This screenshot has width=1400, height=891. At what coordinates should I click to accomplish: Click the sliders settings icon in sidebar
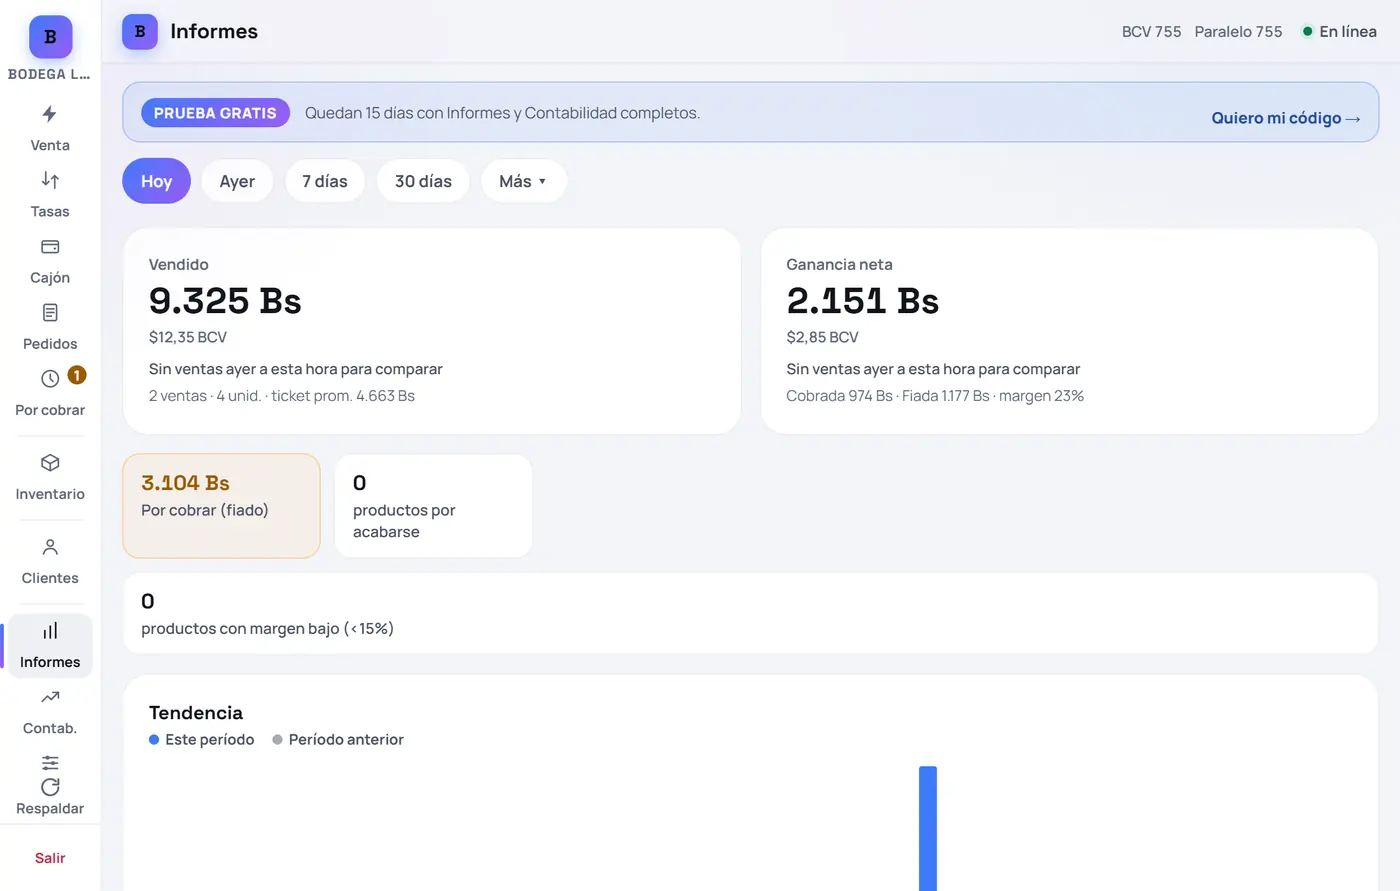[50, 762]
